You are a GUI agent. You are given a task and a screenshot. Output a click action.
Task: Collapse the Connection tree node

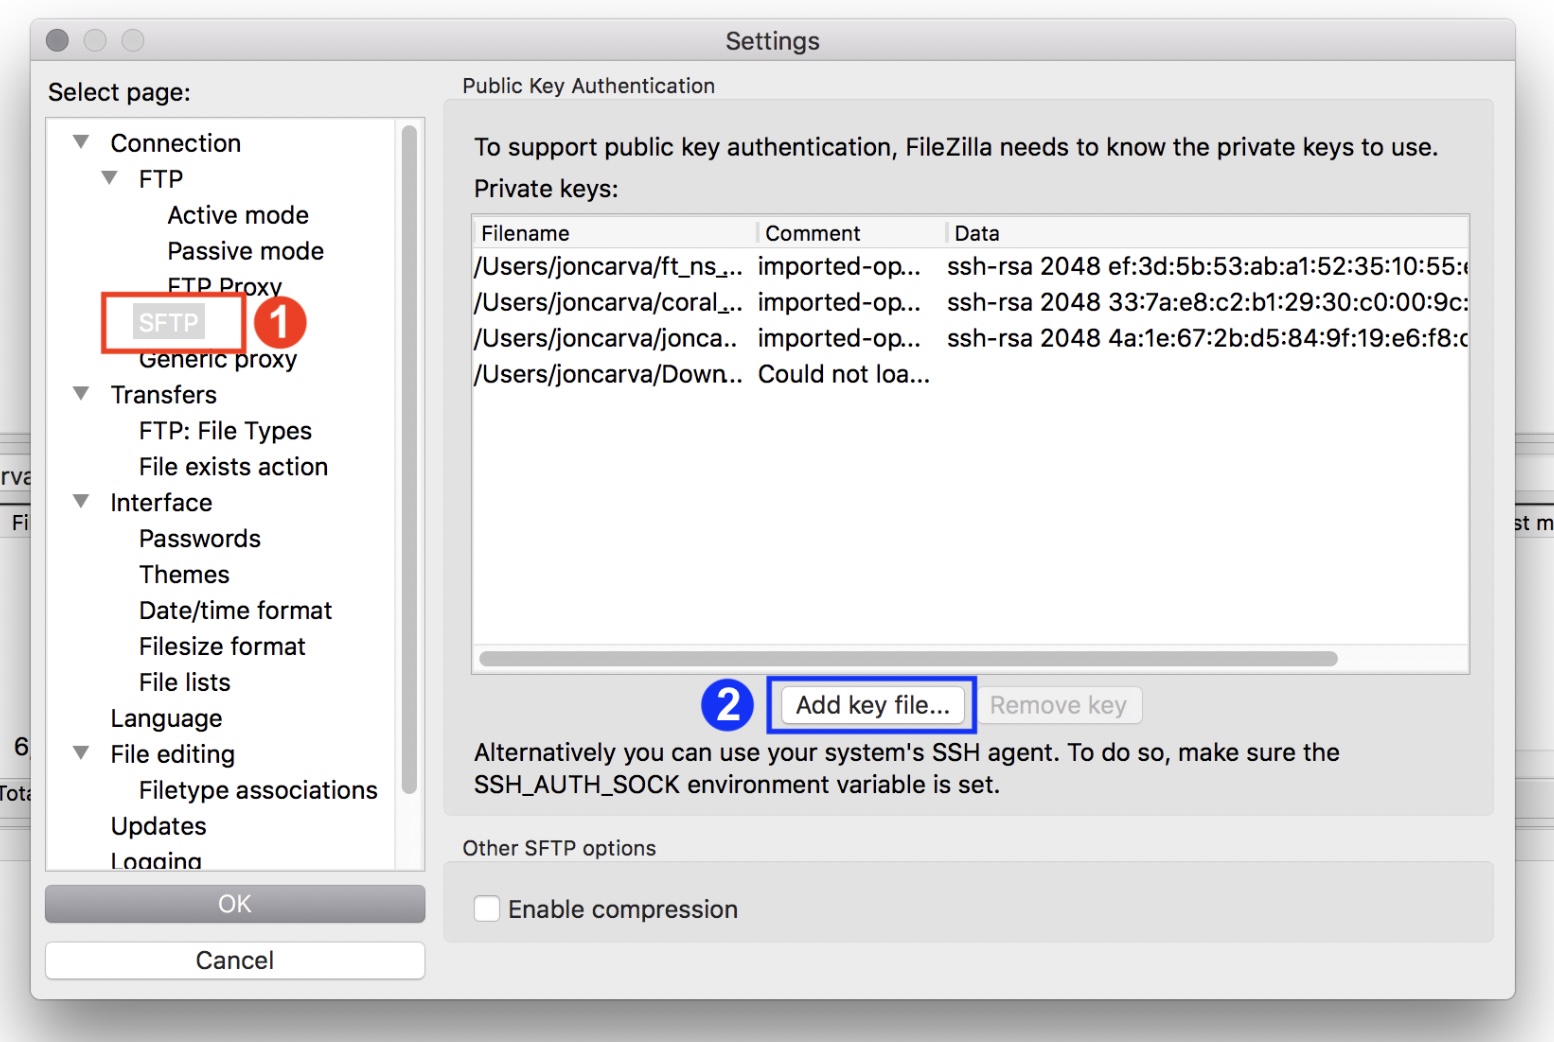[x=82, y=142]
